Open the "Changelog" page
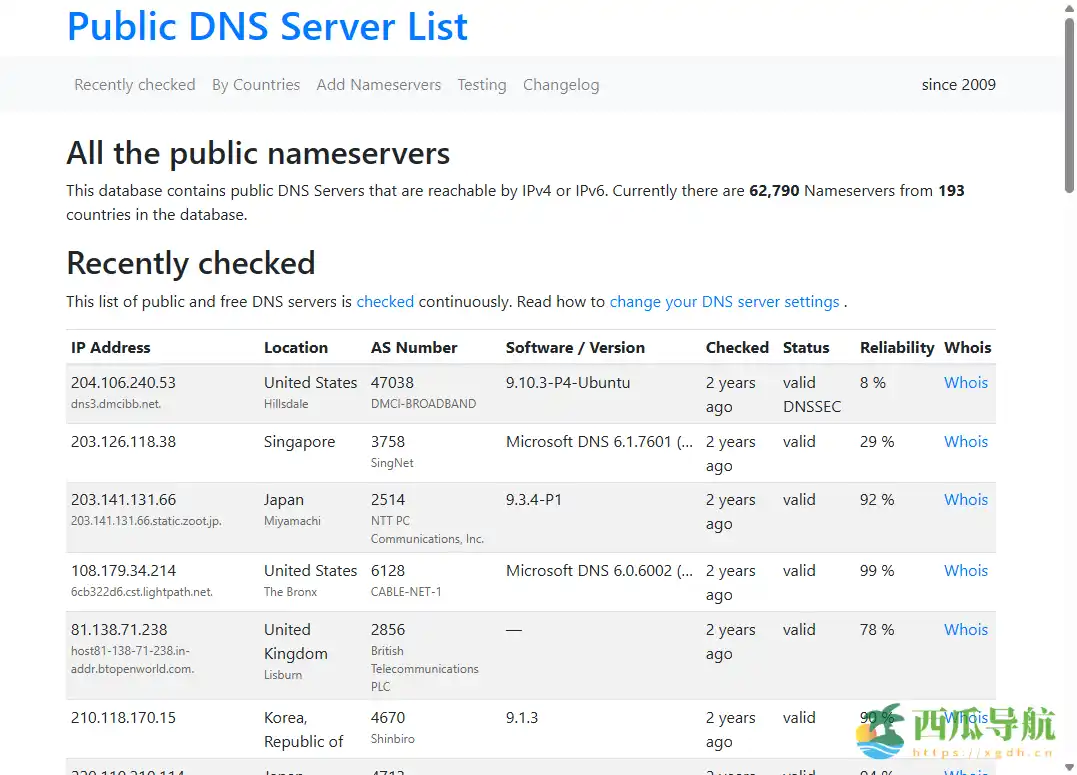 point(560,85)
